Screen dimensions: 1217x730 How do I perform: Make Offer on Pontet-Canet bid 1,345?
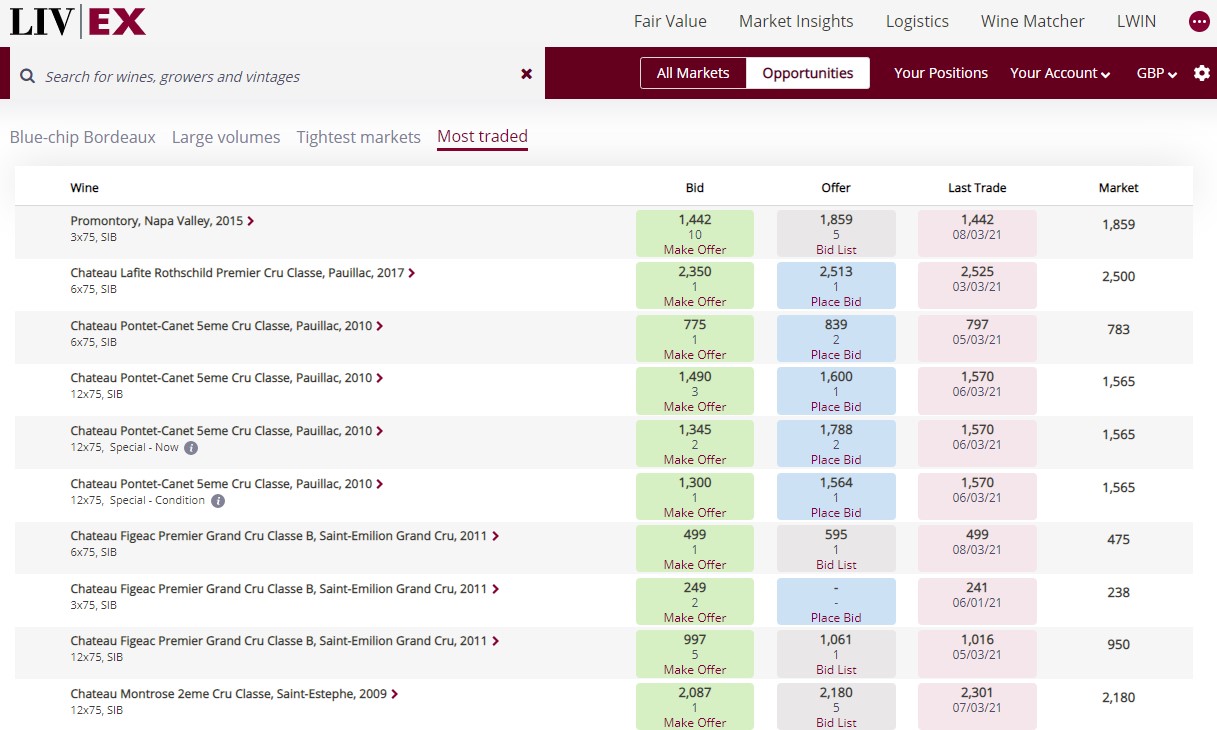coord(695,459)
